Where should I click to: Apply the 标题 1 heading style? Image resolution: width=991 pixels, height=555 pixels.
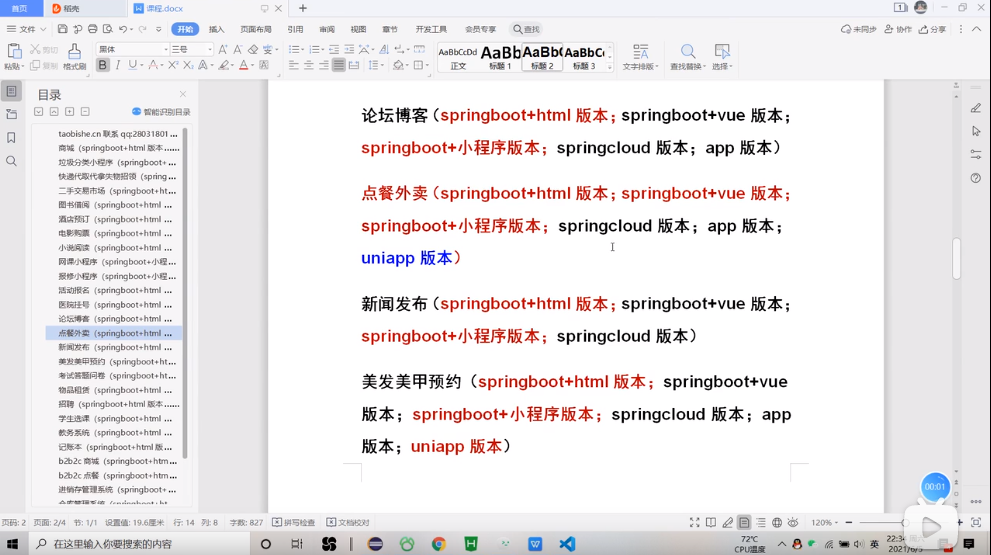click(x=500, y=57)
